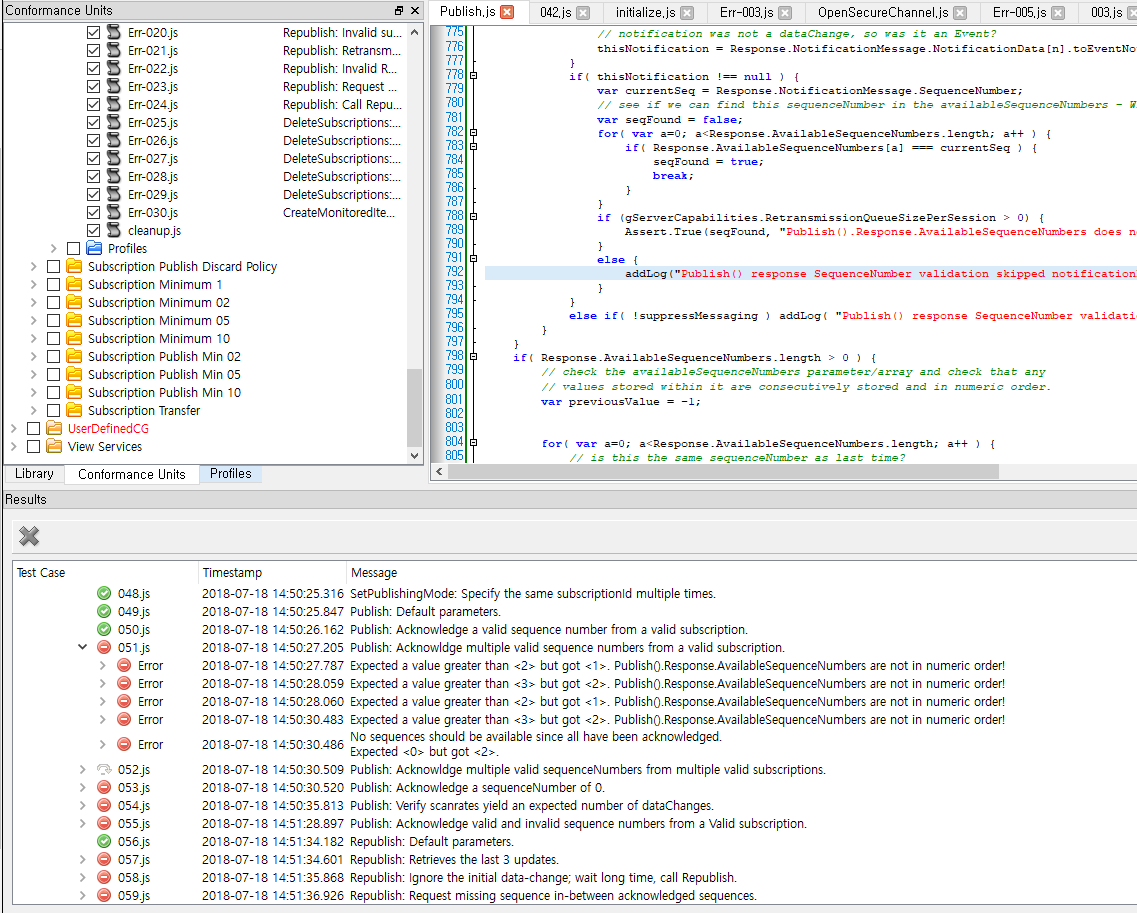The image size is (1137, 913).
Task: Close the Err-005.js tab
Action: click(x=1057, y=12)
